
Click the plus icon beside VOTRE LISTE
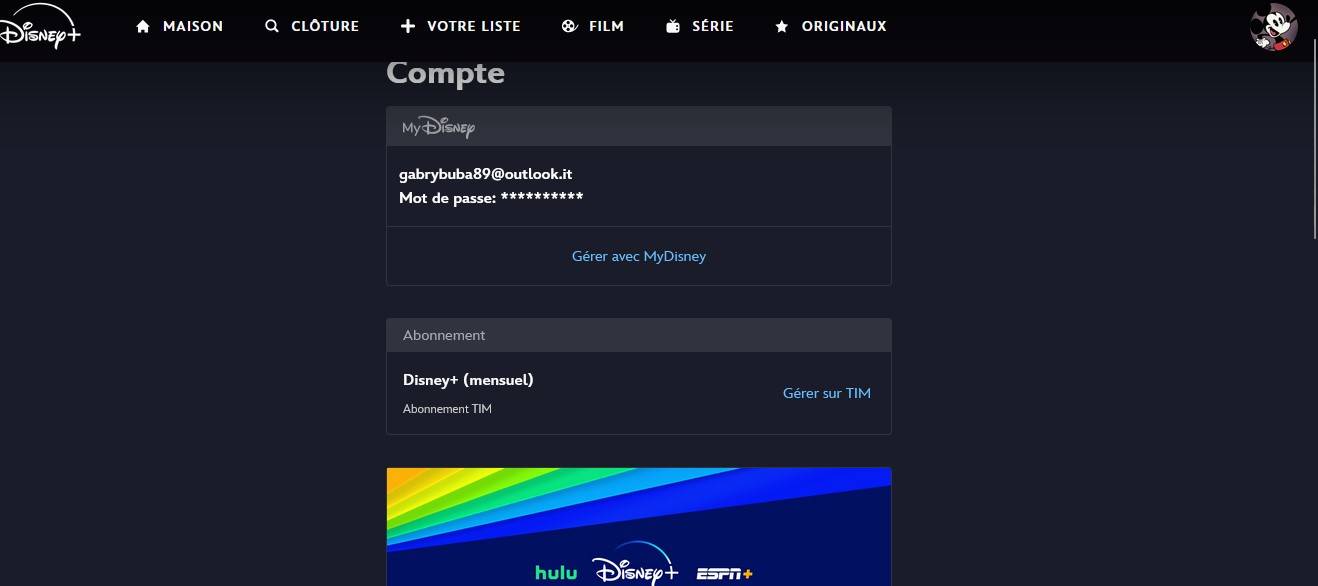click(x=407, y=26)
